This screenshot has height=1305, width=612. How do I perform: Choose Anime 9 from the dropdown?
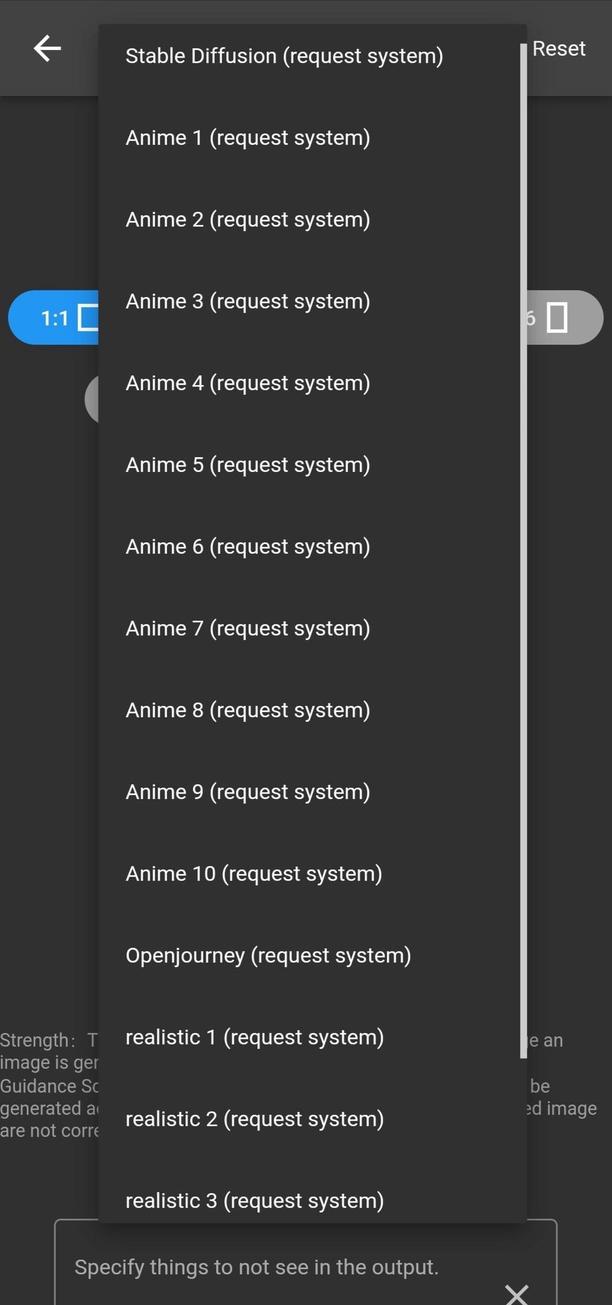point(248,793)
